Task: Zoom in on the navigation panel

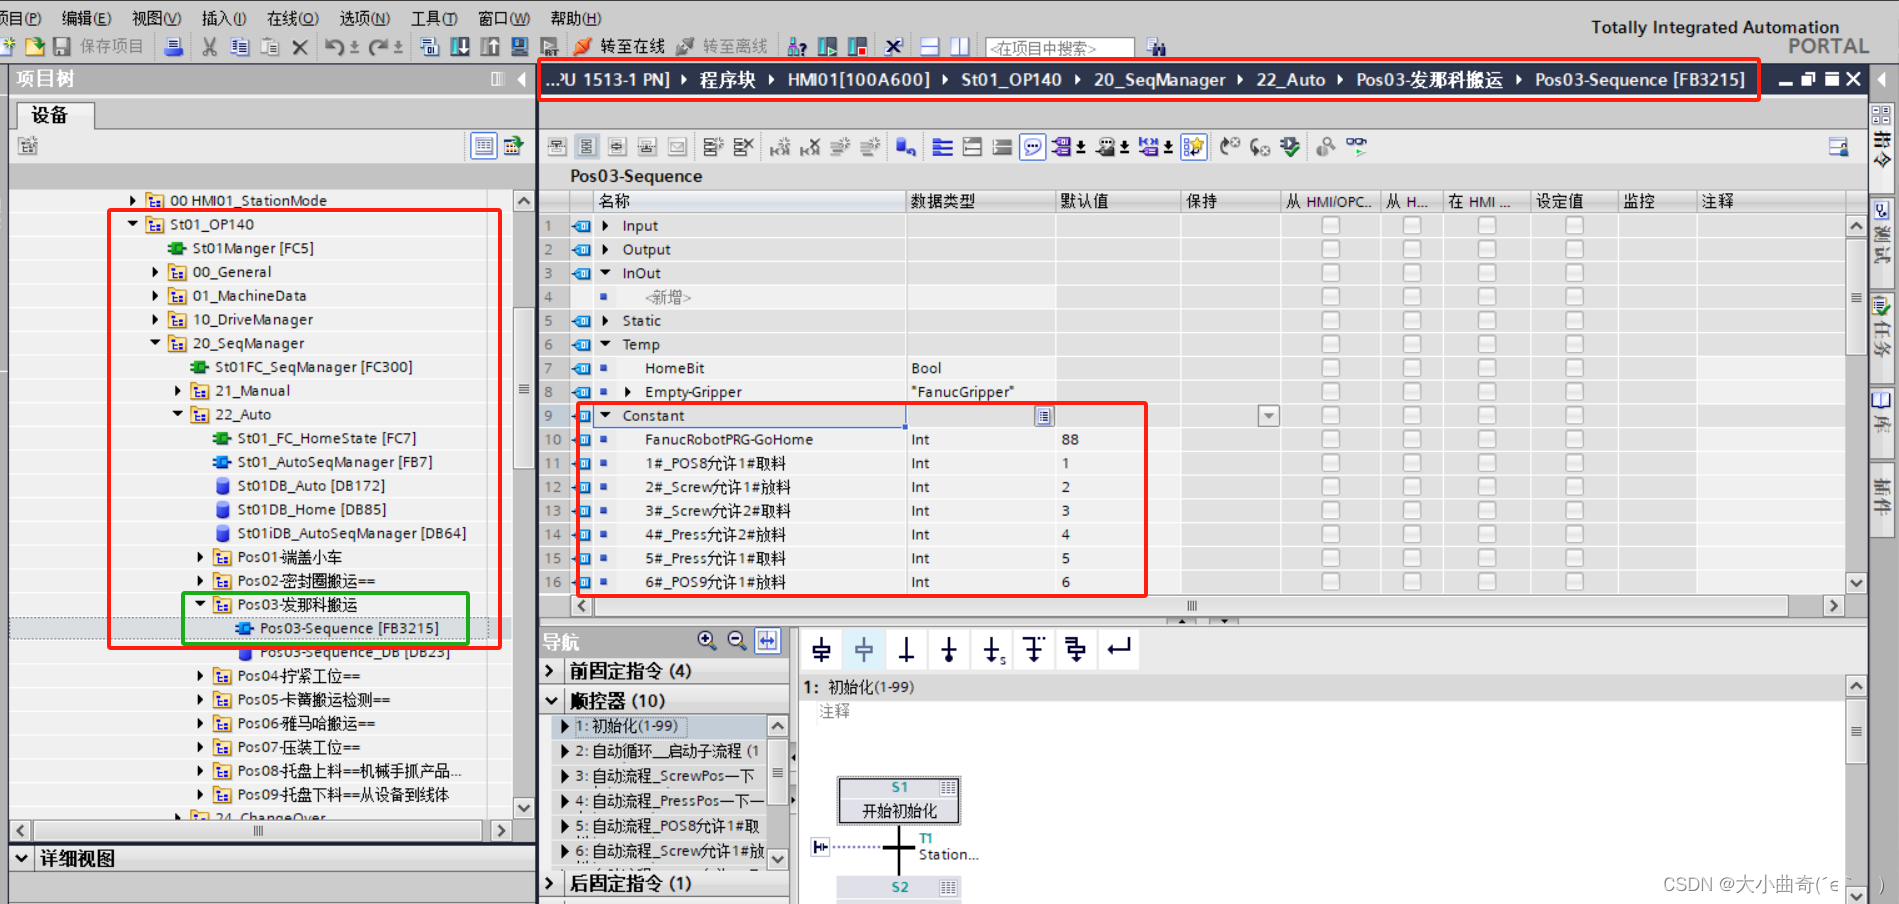Action: pyautogui.click(x=707, y=641)
